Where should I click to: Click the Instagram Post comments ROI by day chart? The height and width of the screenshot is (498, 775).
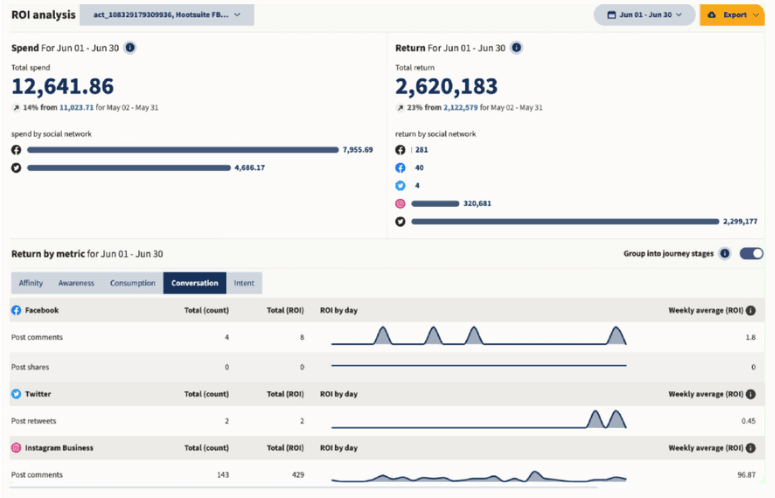click(x=478, y=476)
